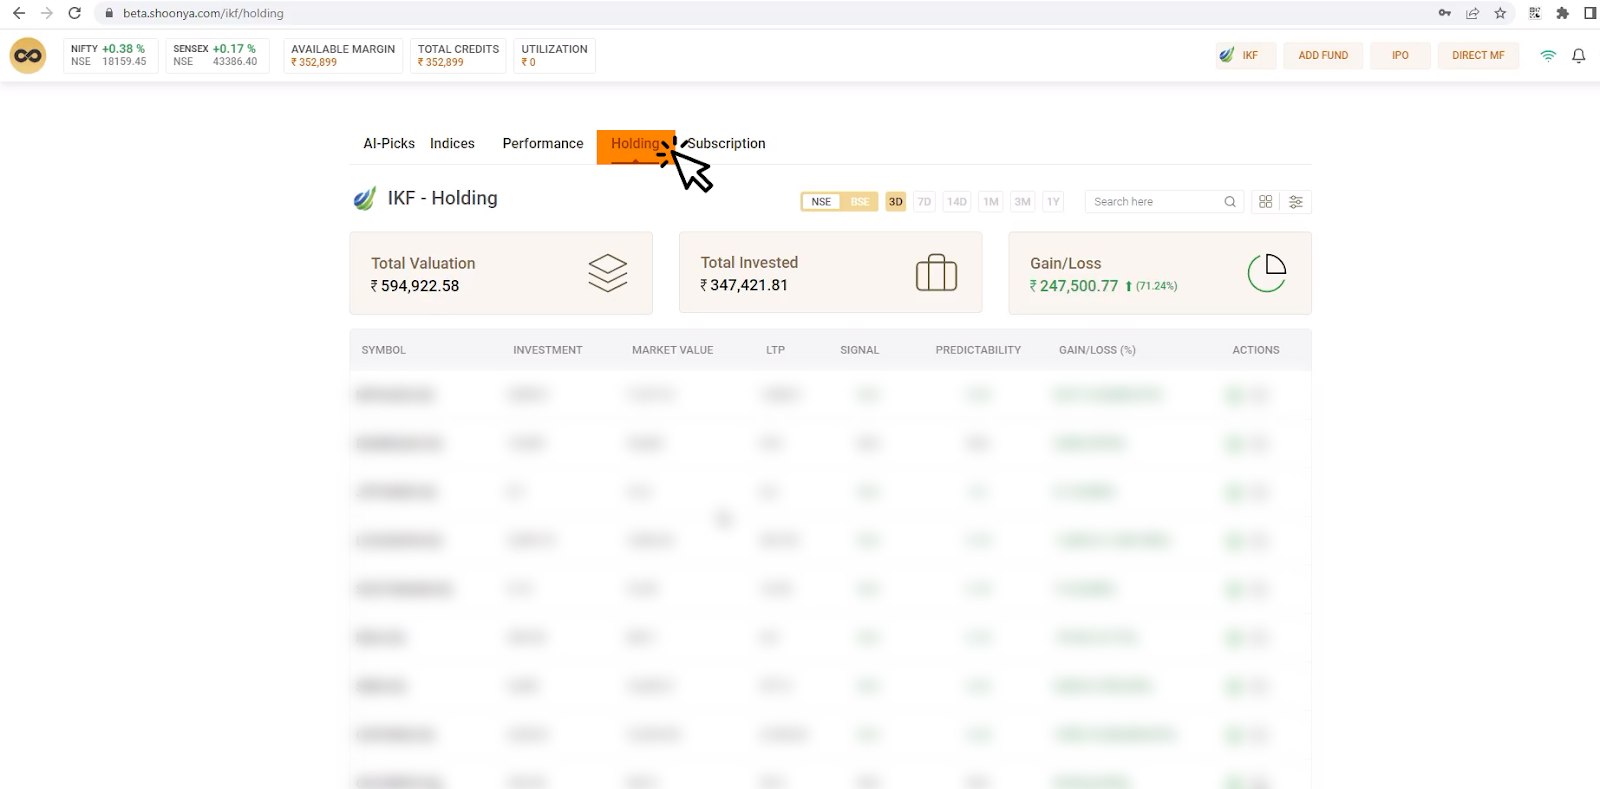Click the share page icon in address bar
Viewport: 1600px width, 789px height.
coord(1472,13)
